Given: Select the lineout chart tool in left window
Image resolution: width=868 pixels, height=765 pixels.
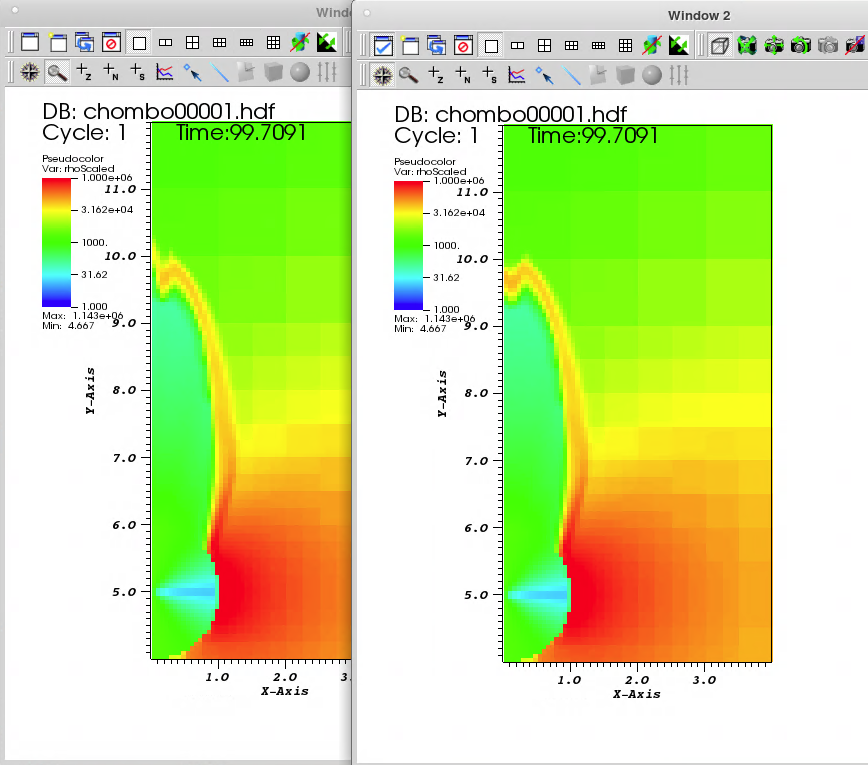Looking at the screenshot, I should (x=164, y=72).
